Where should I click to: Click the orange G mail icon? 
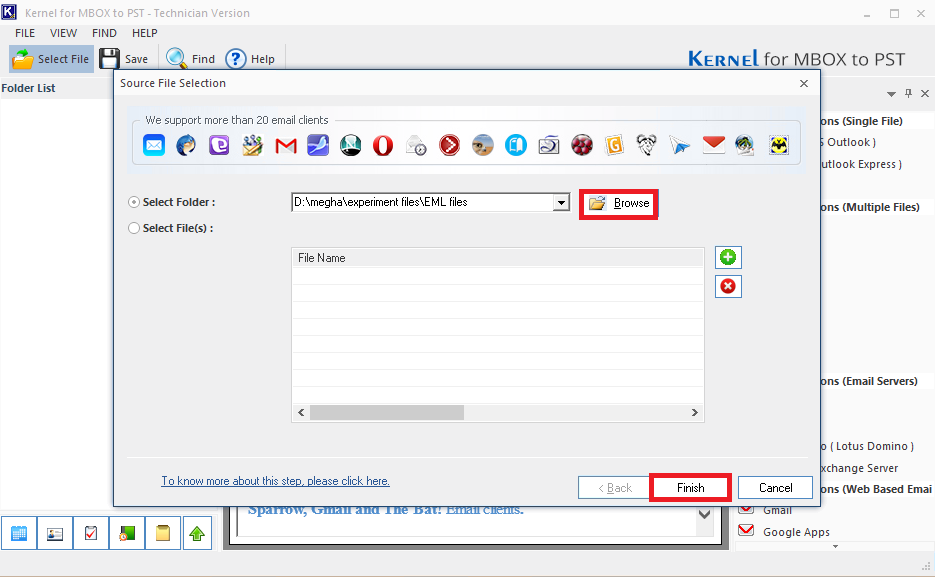point(614,145)
